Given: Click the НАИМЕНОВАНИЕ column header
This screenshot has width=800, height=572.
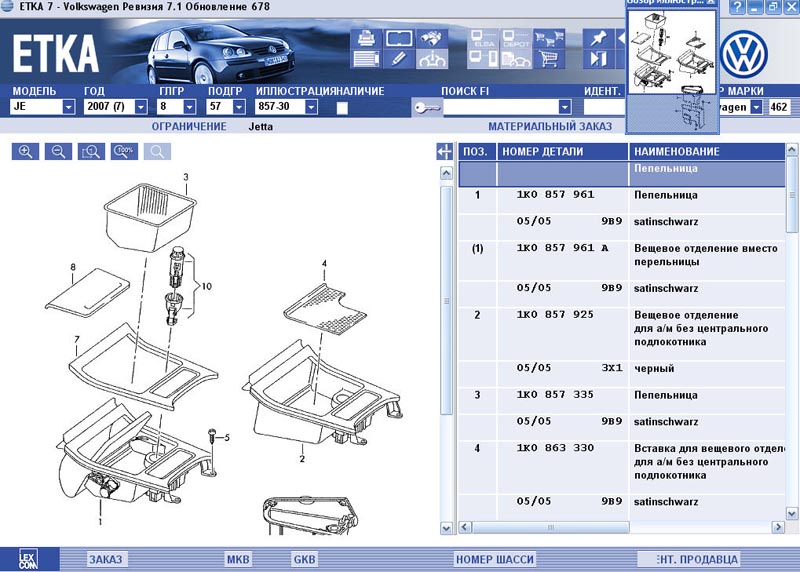Looking at the screenshot, I should 707,152.
